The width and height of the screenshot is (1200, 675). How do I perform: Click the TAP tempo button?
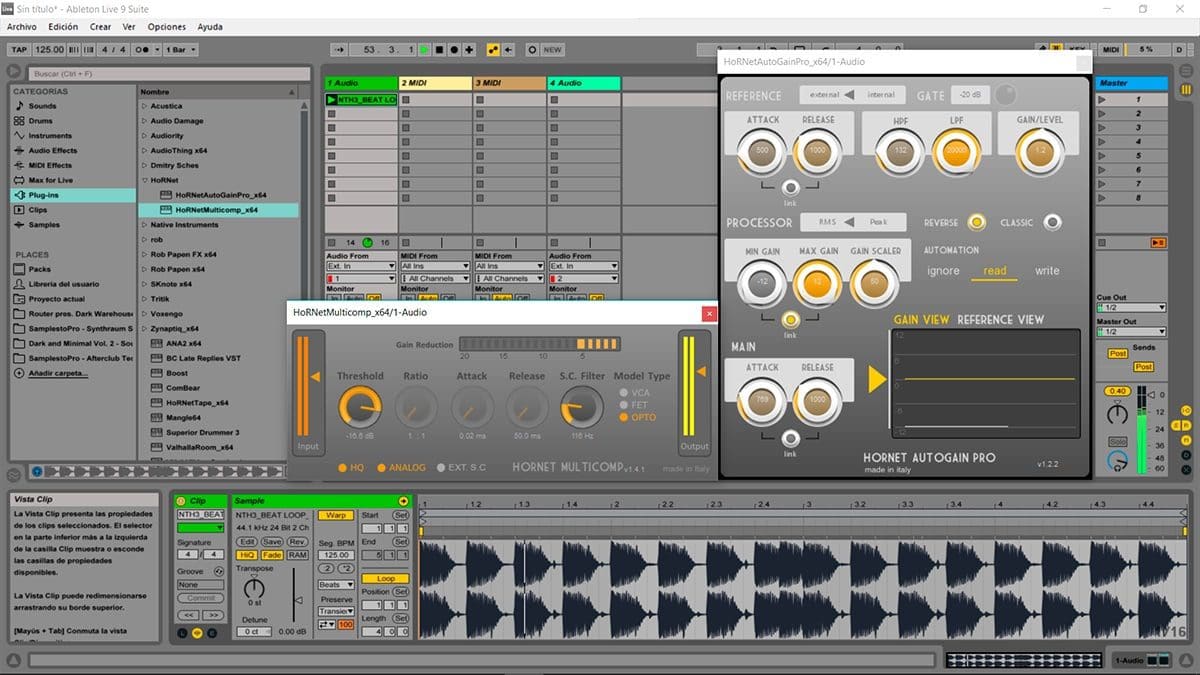(x=19, y=49)
